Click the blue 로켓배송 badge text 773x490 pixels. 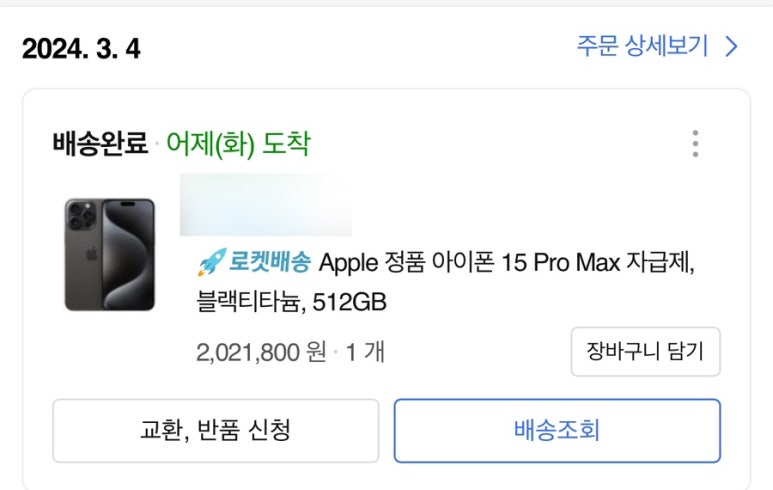pos(270,263)
